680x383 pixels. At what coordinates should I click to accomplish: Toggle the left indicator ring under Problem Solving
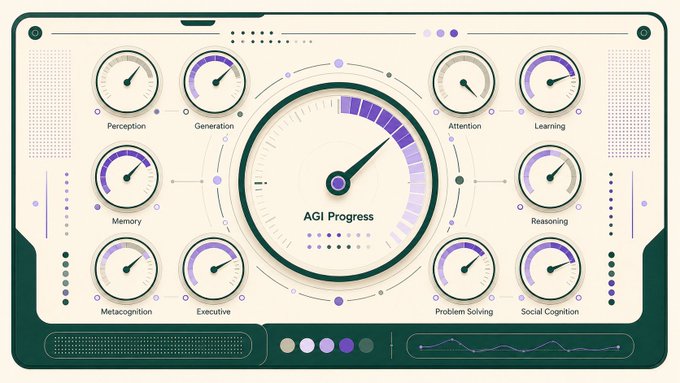436,298
